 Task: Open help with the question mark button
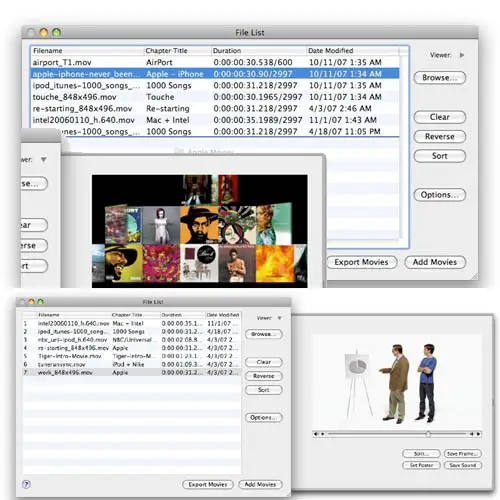[26, 484]
